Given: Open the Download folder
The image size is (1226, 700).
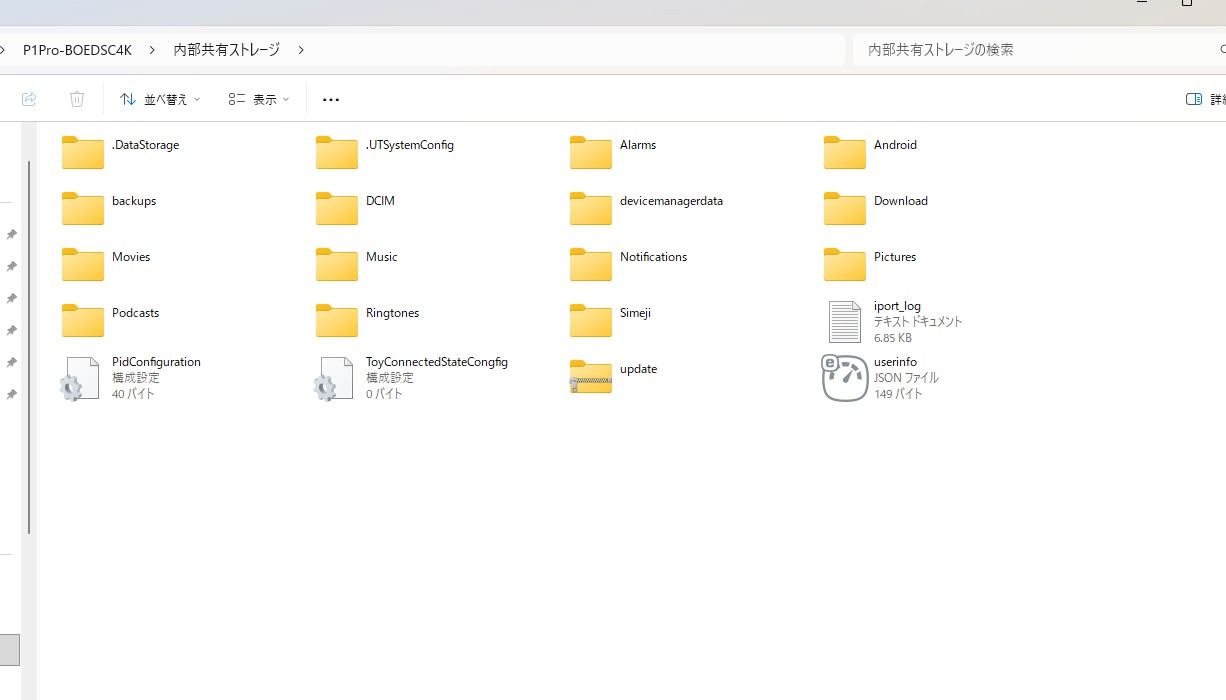Looking at the screenshot, I should [845, 208].
